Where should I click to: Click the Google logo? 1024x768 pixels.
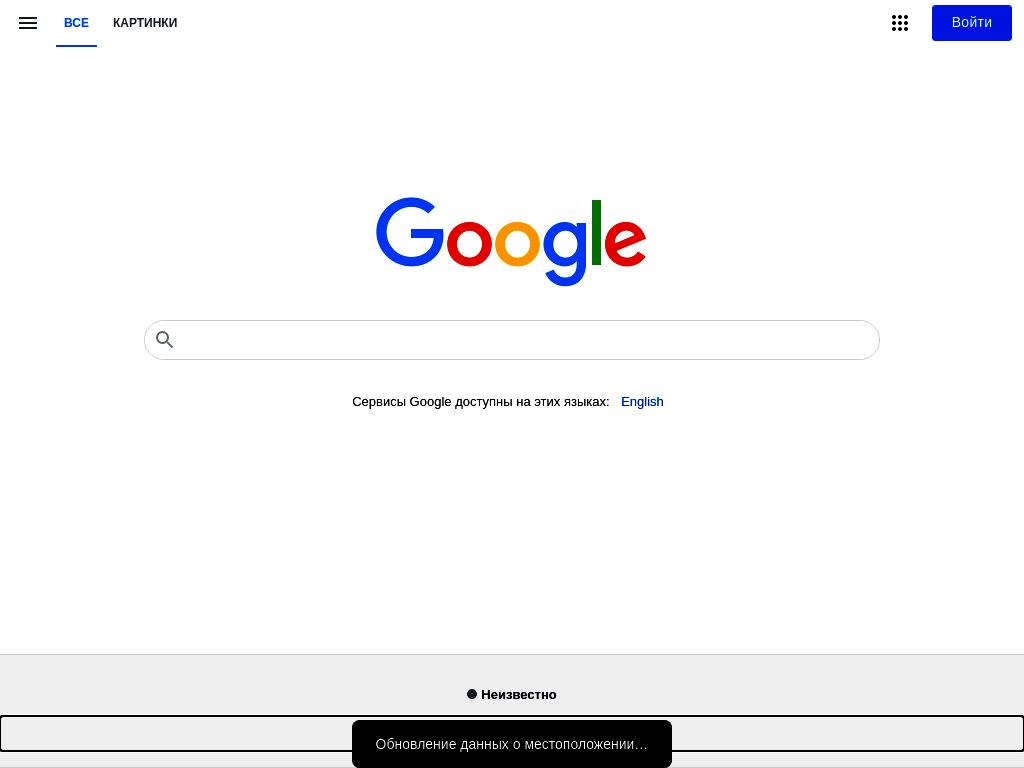[x=511, y=241]
